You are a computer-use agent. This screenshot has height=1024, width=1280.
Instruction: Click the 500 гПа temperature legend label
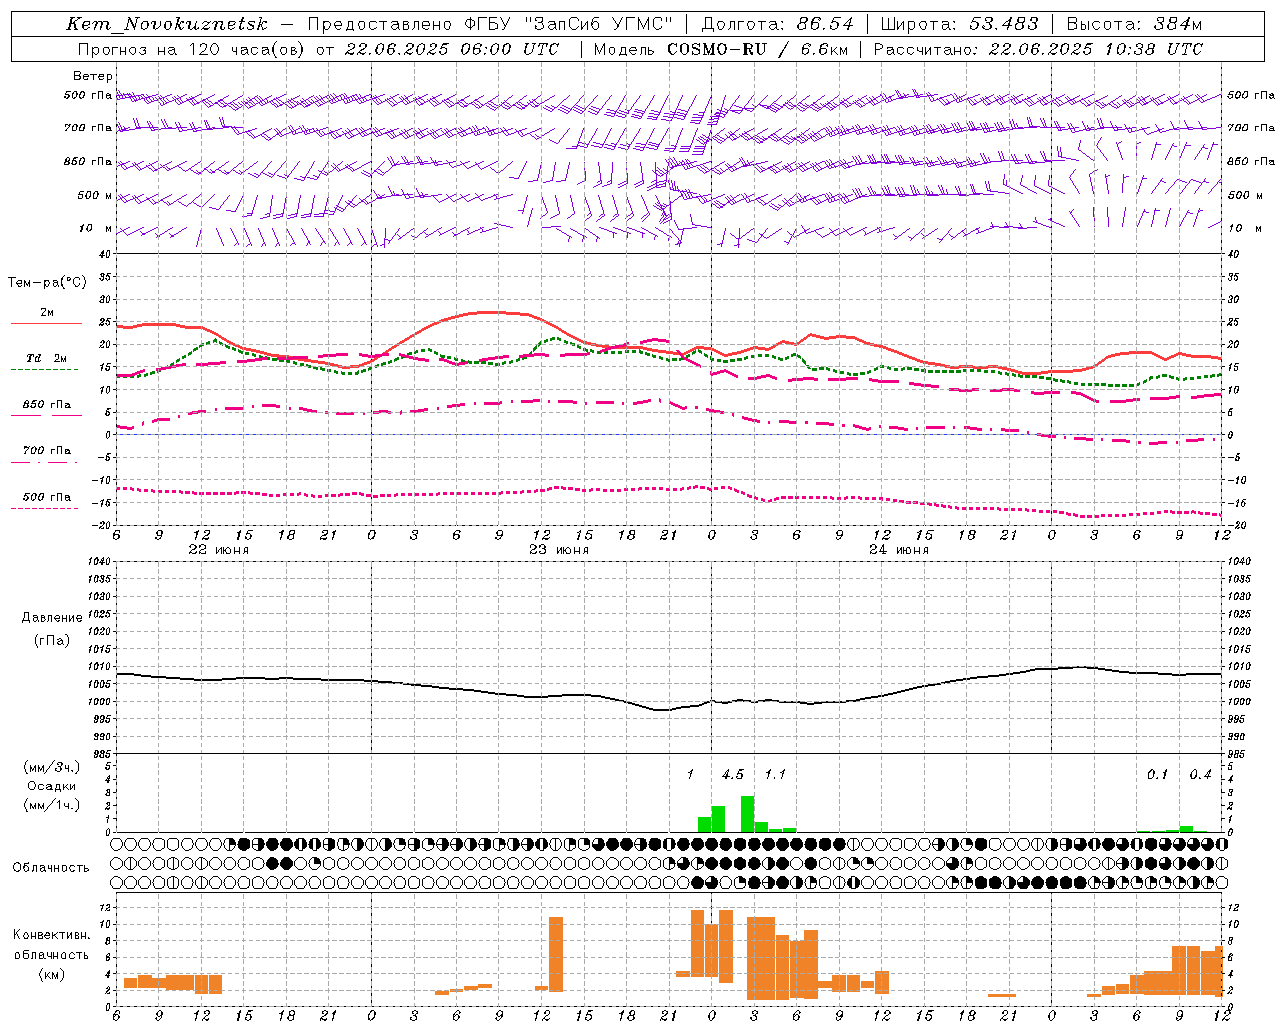(47, 497)
